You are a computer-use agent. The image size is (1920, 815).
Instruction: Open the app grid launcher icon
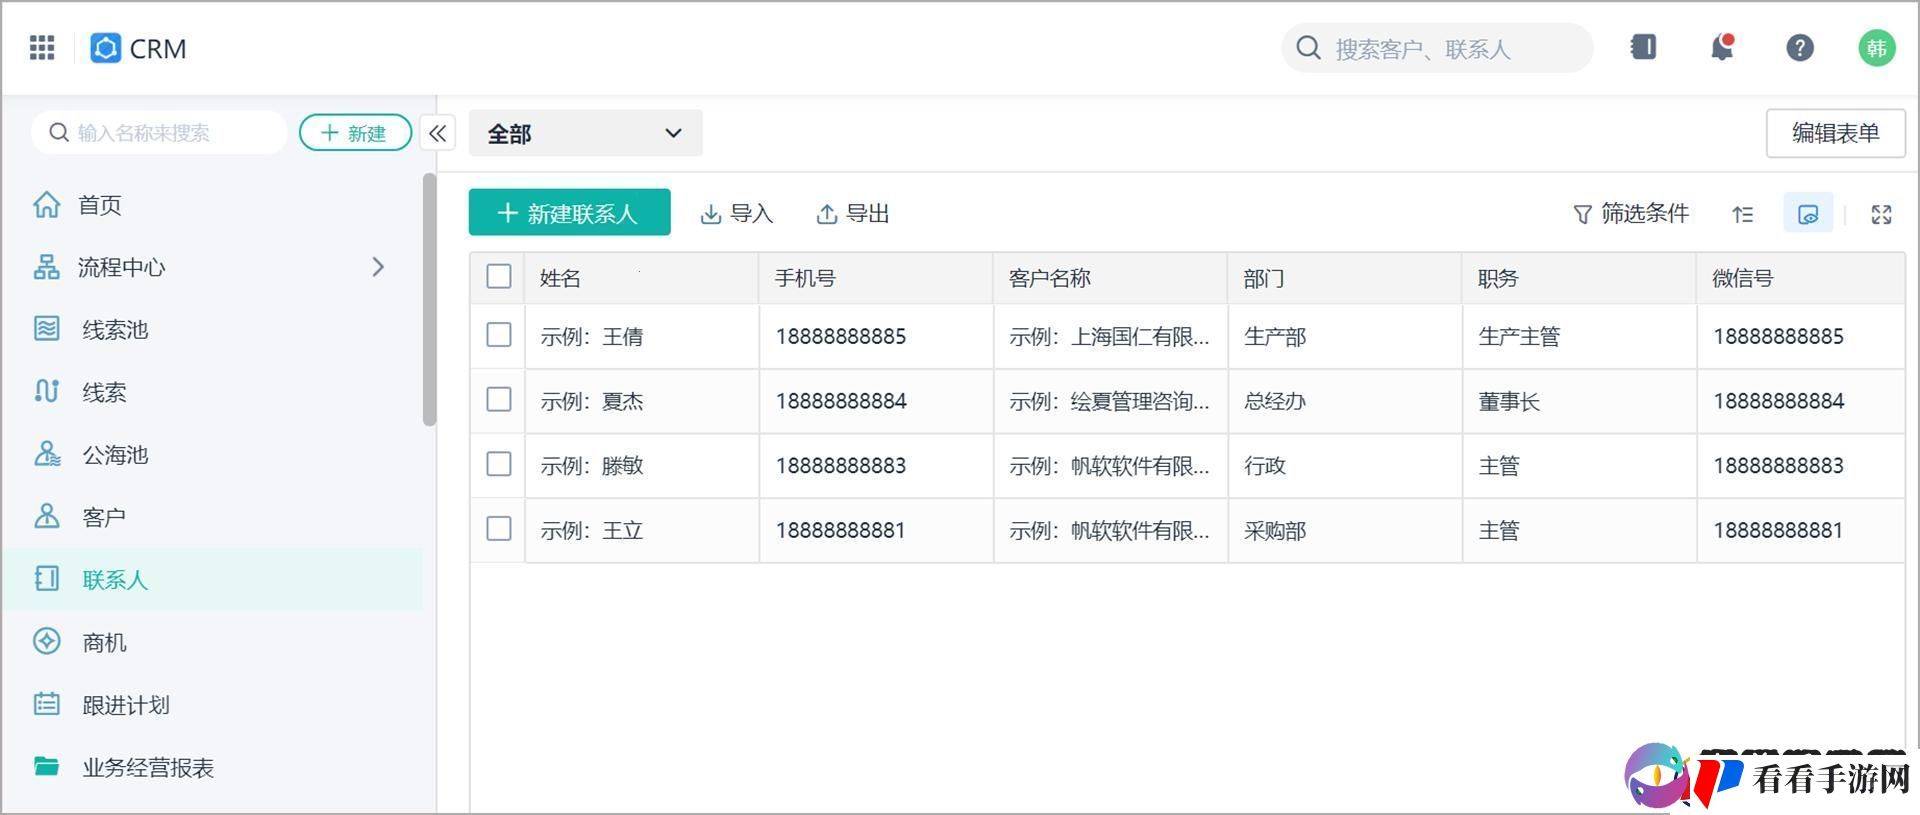coord(42,48)
